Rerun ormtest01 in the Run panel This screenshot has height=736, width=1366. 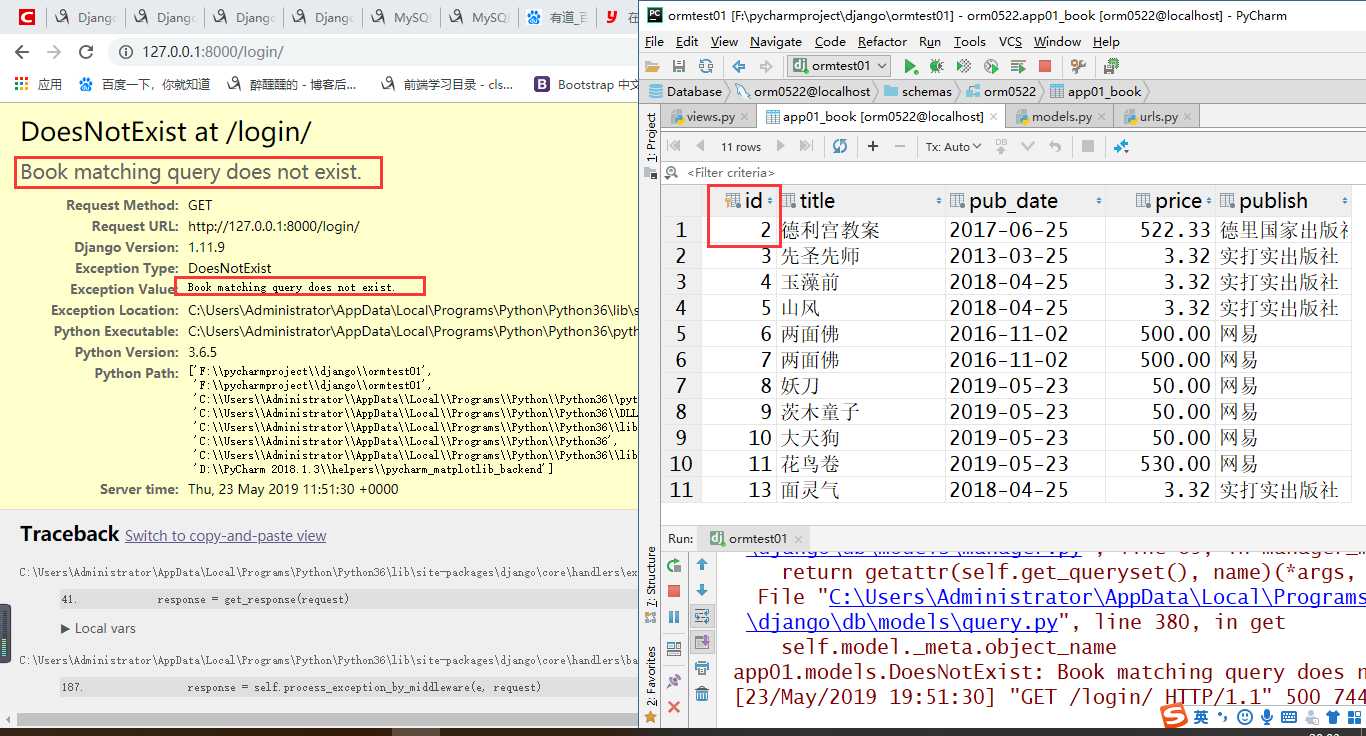tap(674, 565)
